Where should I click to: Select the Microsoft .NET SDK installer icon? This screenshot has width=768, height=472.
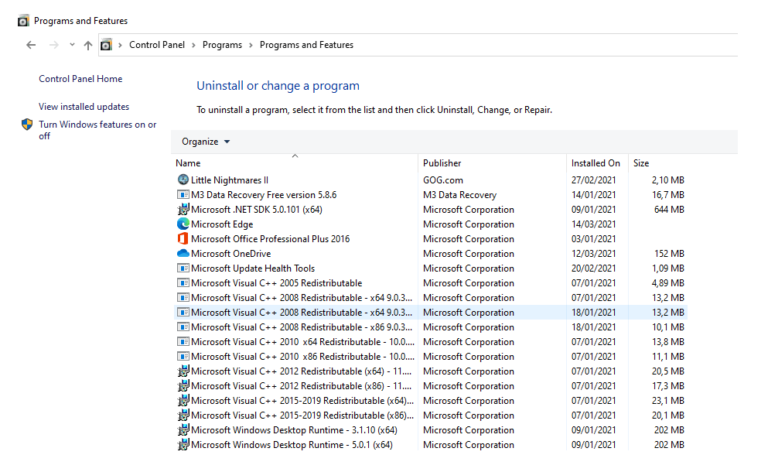pos(183,210)
